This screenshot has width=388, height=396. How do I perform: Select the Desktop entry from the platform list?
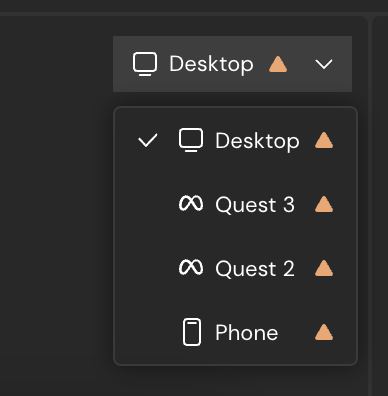(x=236, y=140)
